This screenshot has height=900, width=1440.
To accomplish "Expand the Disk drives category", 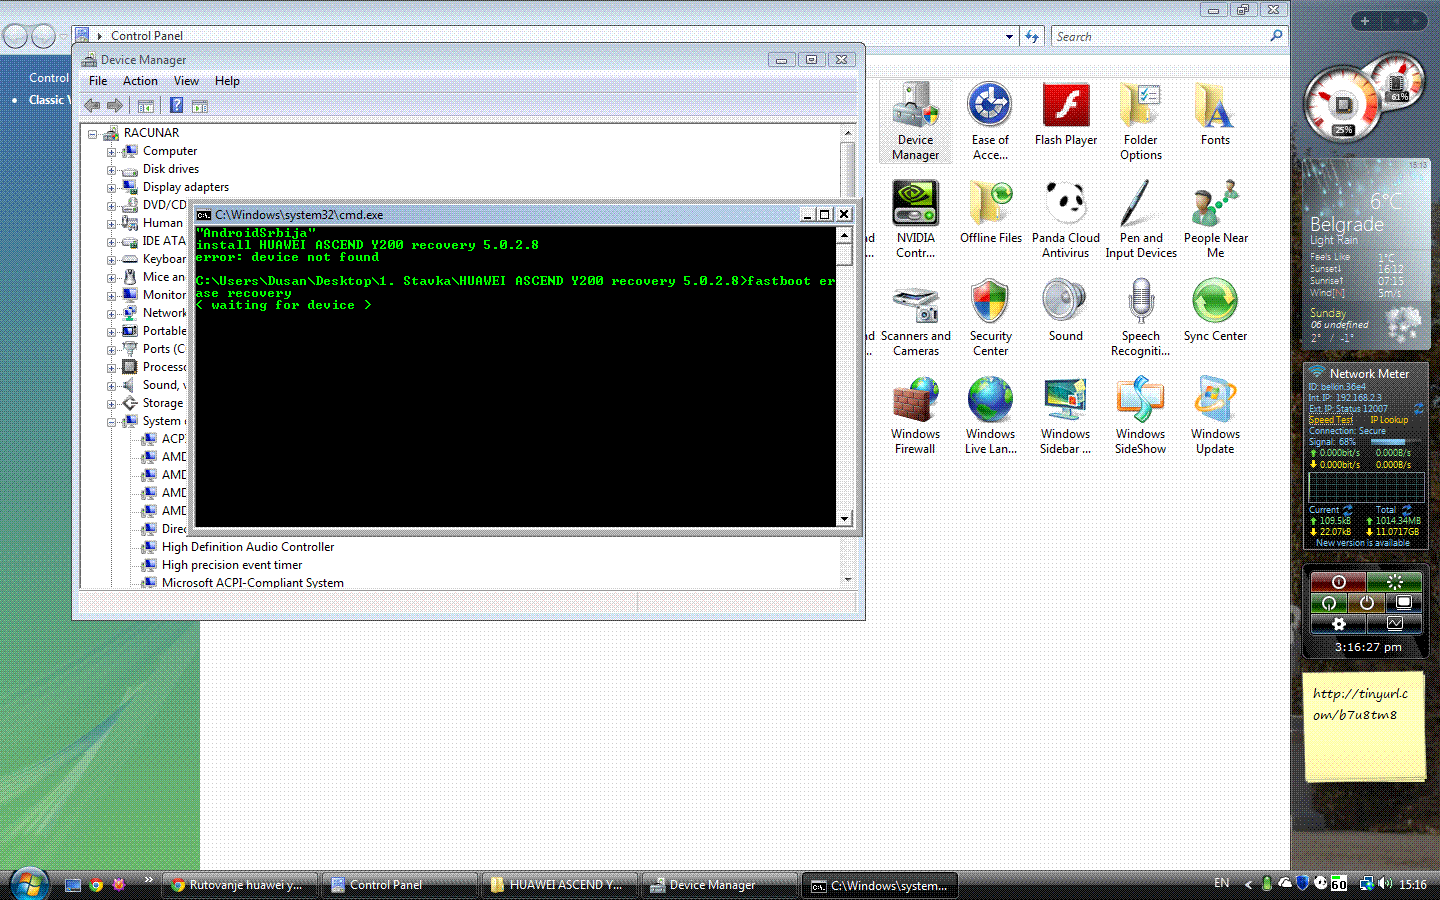I will coord(112,170).
